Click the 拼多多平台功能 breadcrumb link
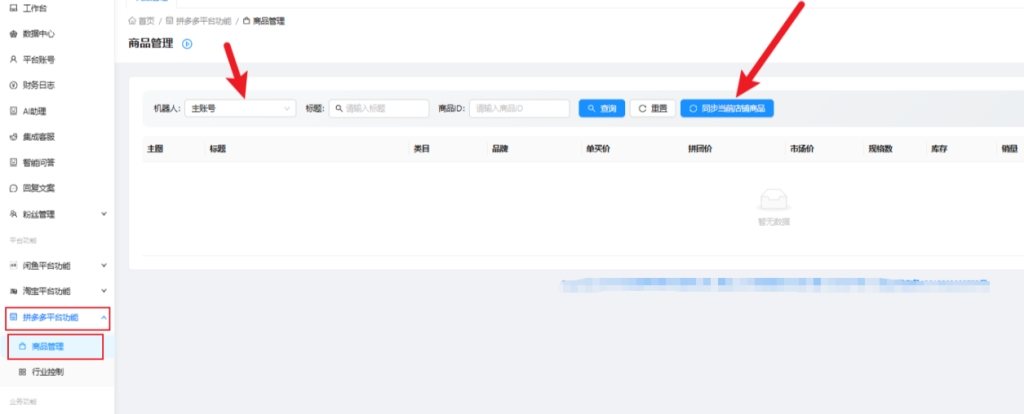The height and width of the screenshot is (414, 1024). pyautogui.click(x=199, y=21)
